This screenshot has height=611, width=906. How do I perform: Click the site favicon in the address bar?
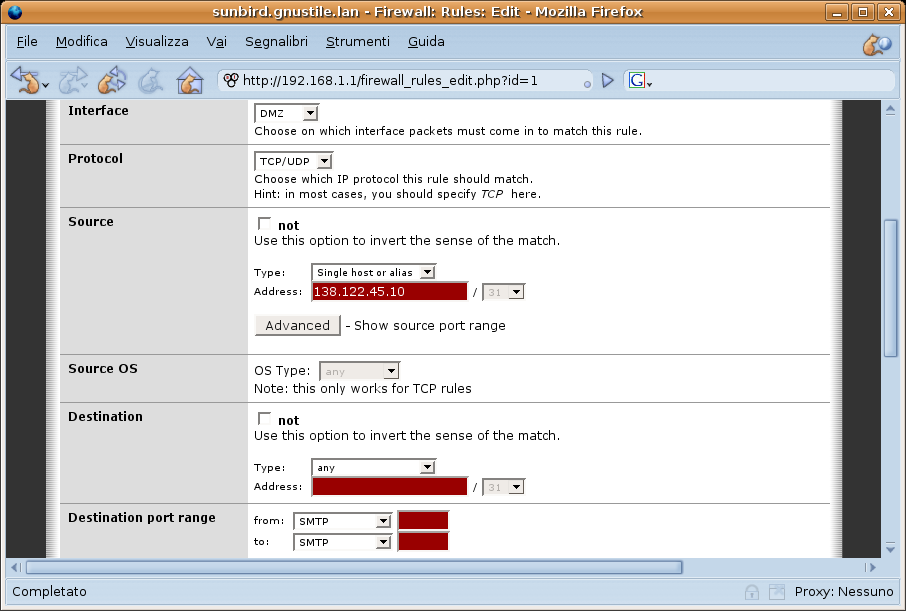pyautogui.click(x=230, y=80)
